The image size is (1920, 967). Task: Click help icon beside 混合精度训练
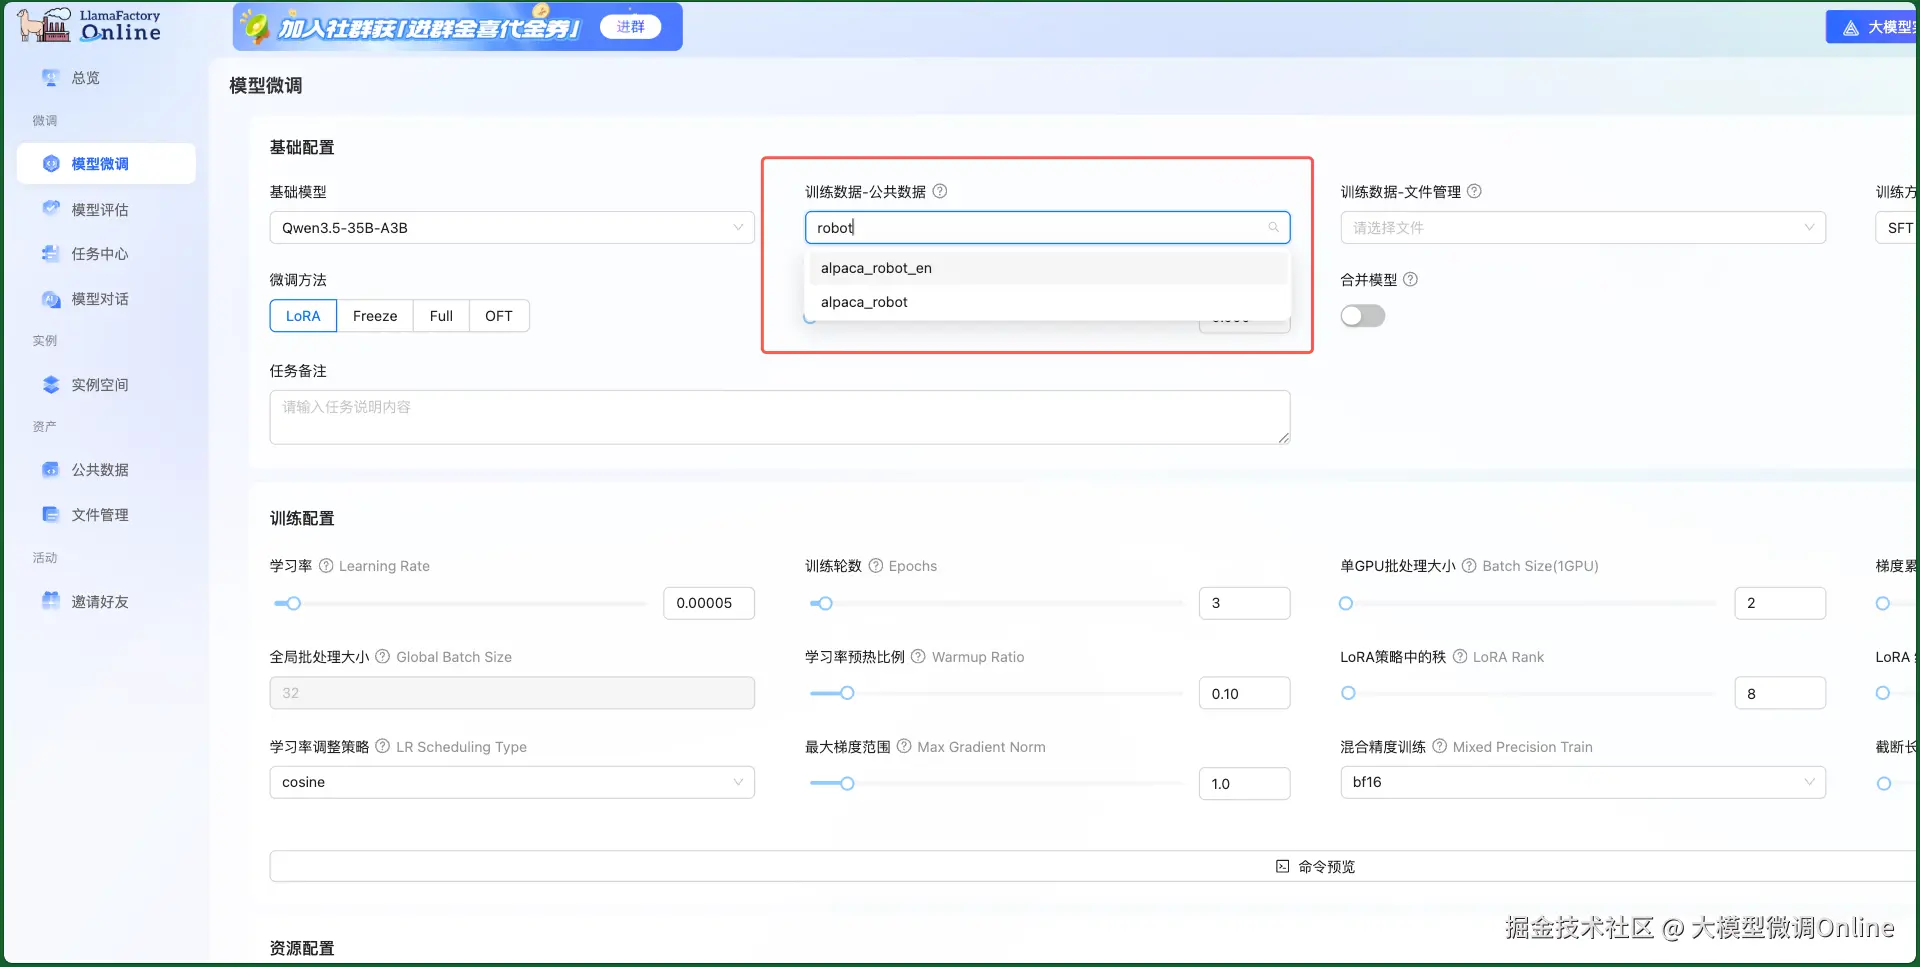1440,747
